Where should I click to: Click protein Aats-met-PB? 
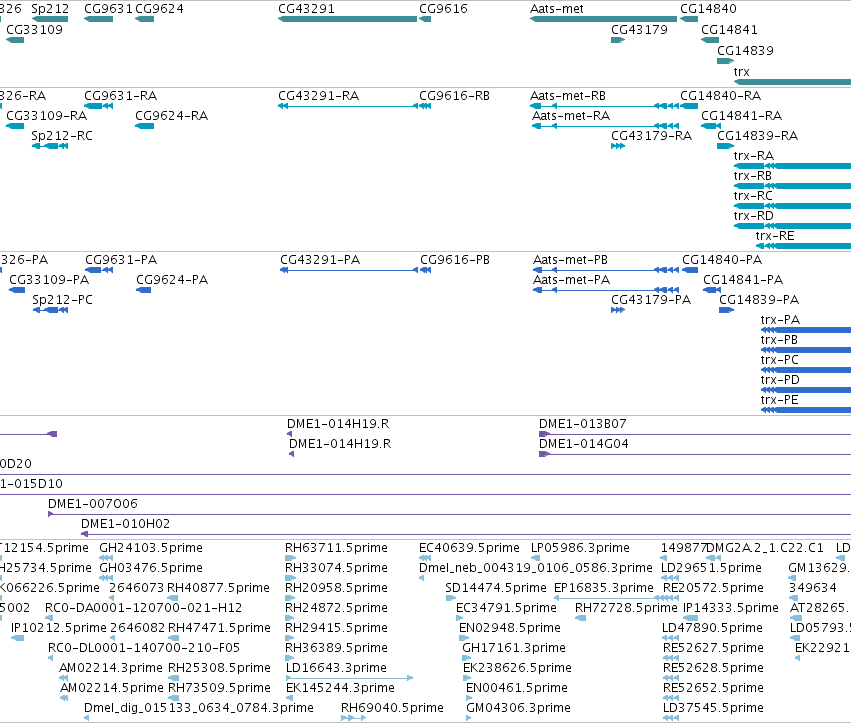click(x=570, y=259)
